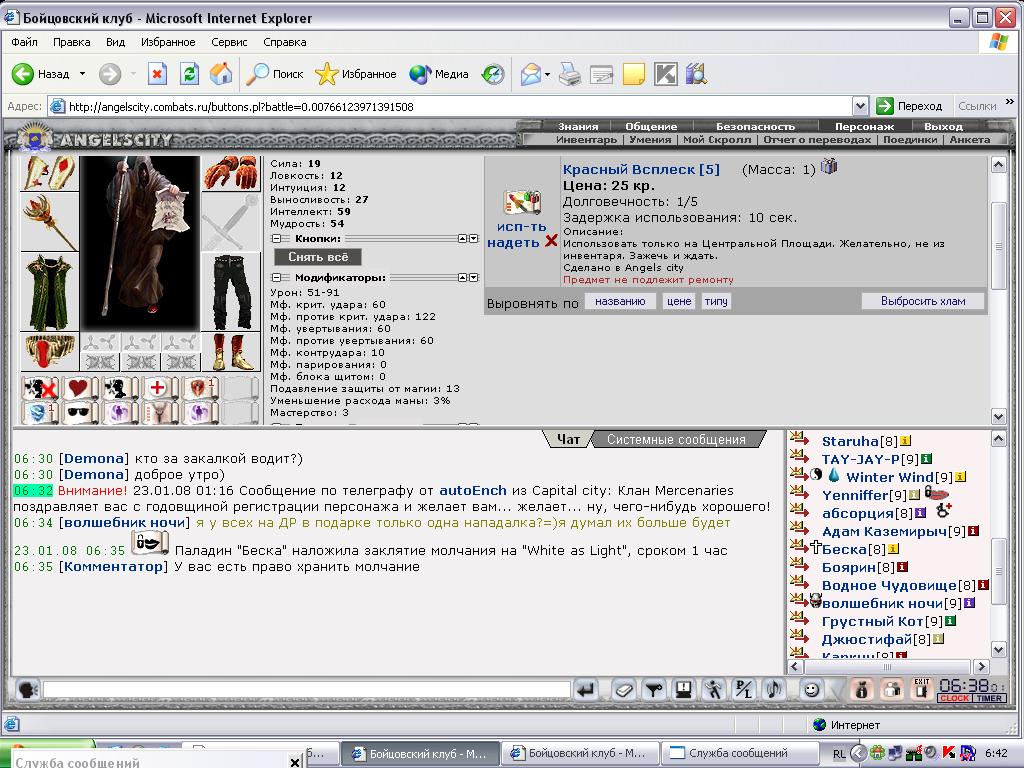Click the chat filter funnel icon

(654, 690)
